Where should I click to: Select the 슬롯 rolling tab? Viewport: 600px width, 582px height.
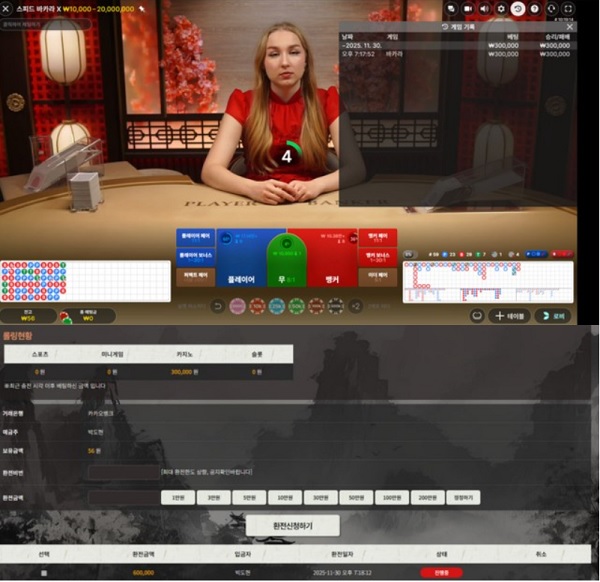pos(257,354)
